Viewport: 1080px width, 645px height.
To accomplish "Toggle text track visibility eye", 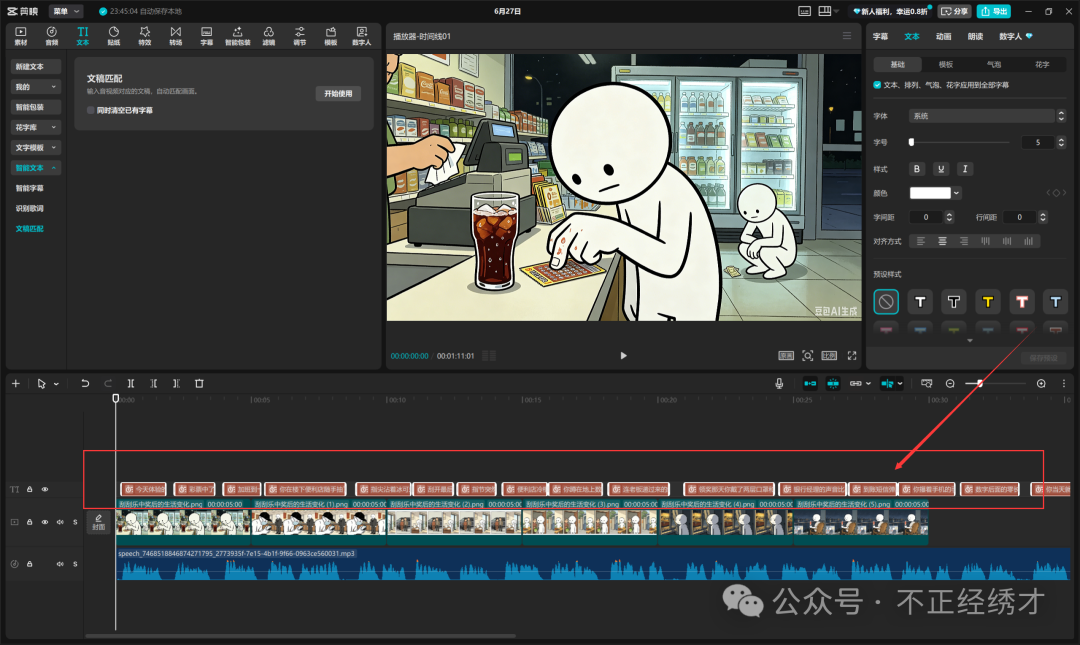I will tap(45, 489).
